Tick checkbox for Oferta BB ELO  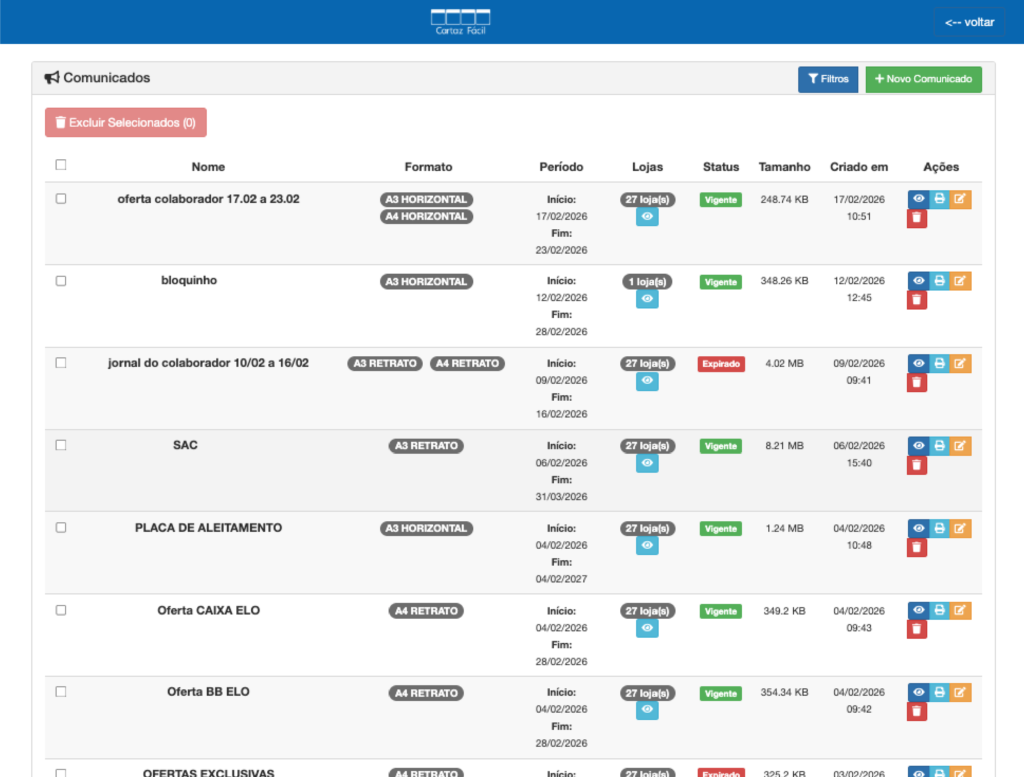(61, 691)
